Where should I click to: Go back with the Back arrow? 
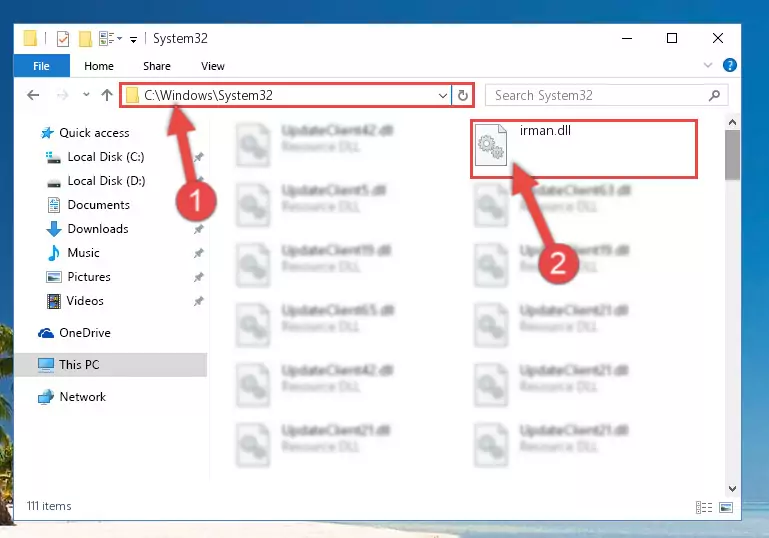coord(33,95)
